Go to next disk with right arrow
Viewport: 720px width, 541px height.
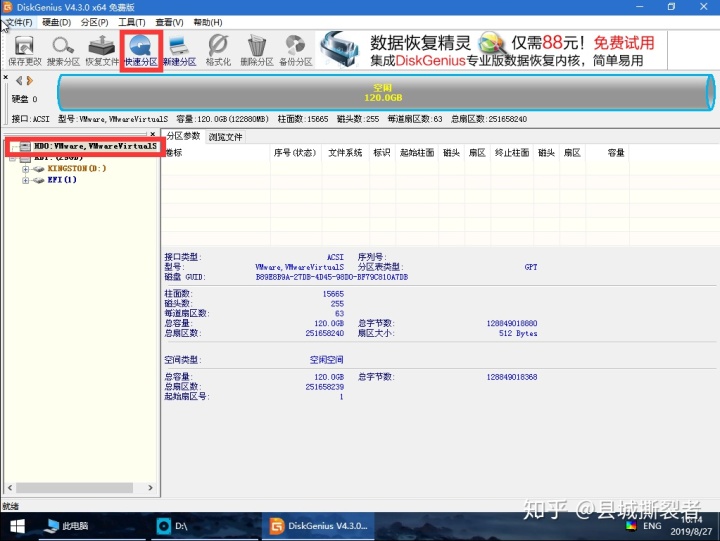point(30,81)
